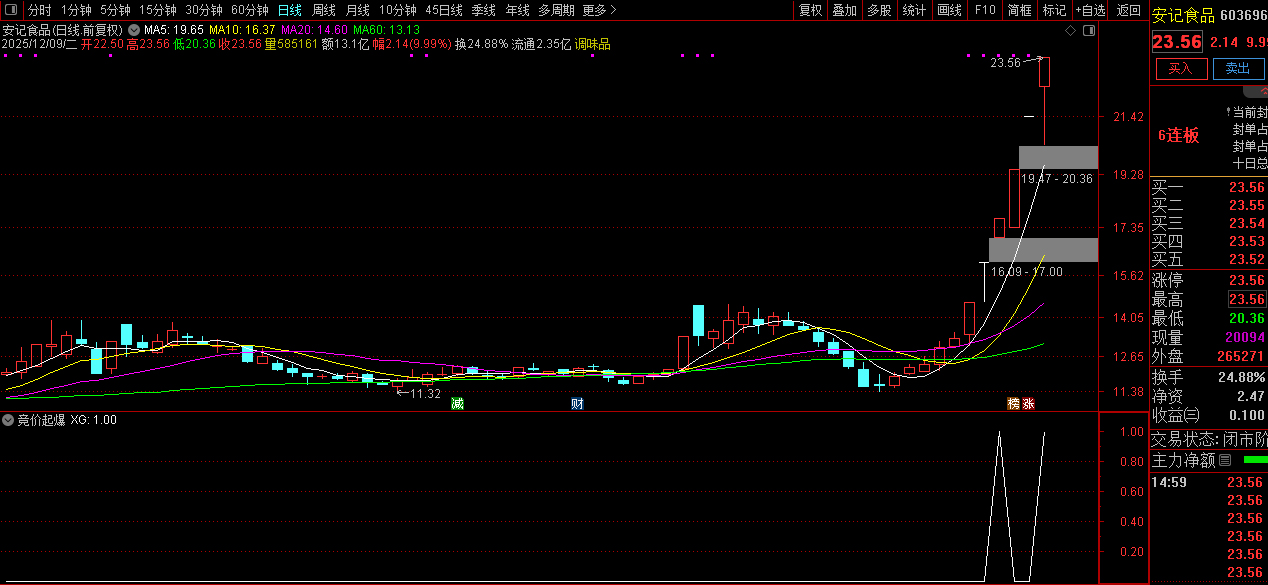Switch to 周线 weekly chart
This screenshot has width=1268, height=585.
point(324,10)
